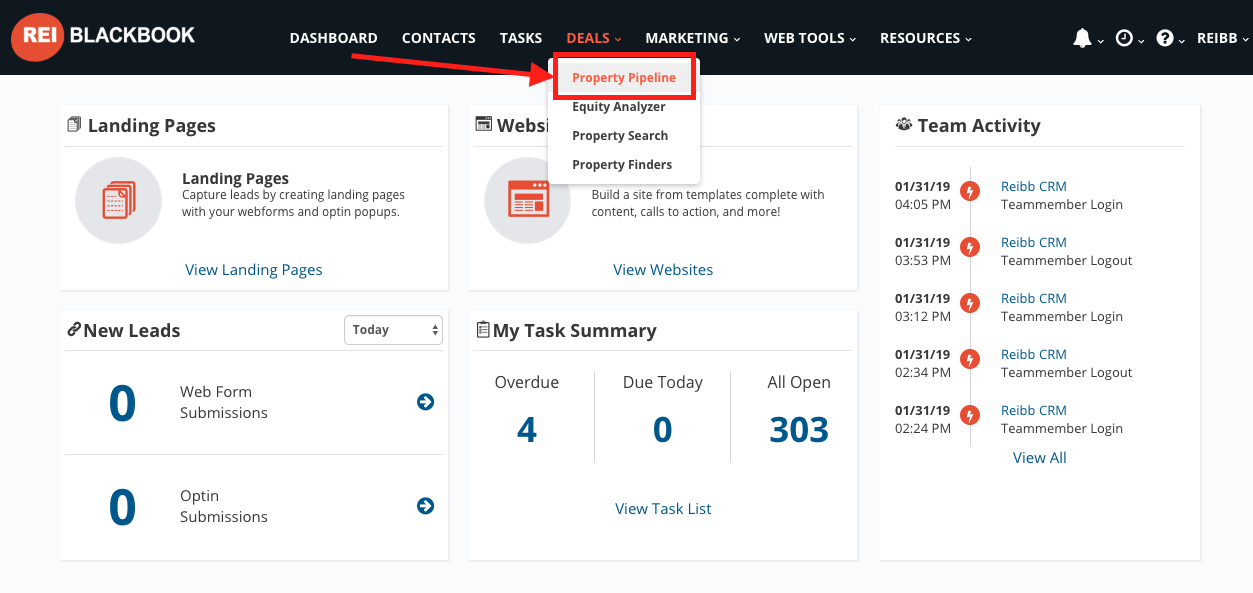
Task: Click the Optin Submissions count
Action: (122, 507)
